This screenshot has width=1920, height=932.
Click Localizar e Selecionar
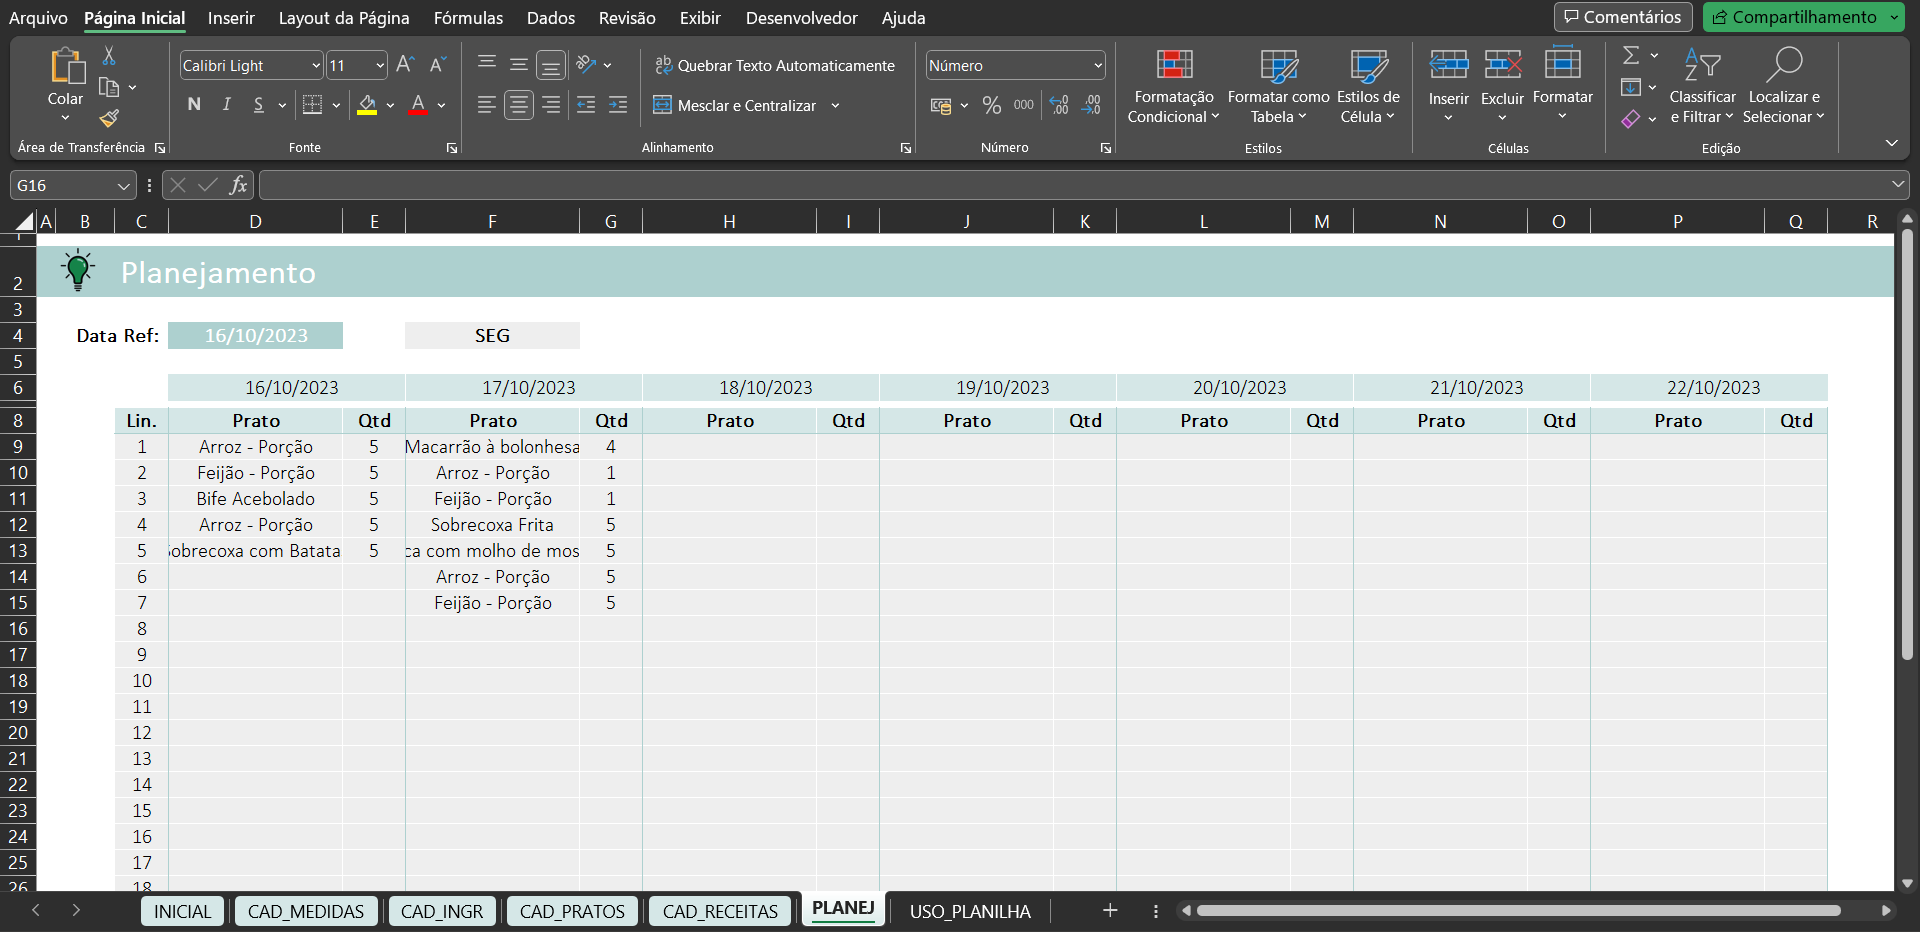pos(1784,88)
